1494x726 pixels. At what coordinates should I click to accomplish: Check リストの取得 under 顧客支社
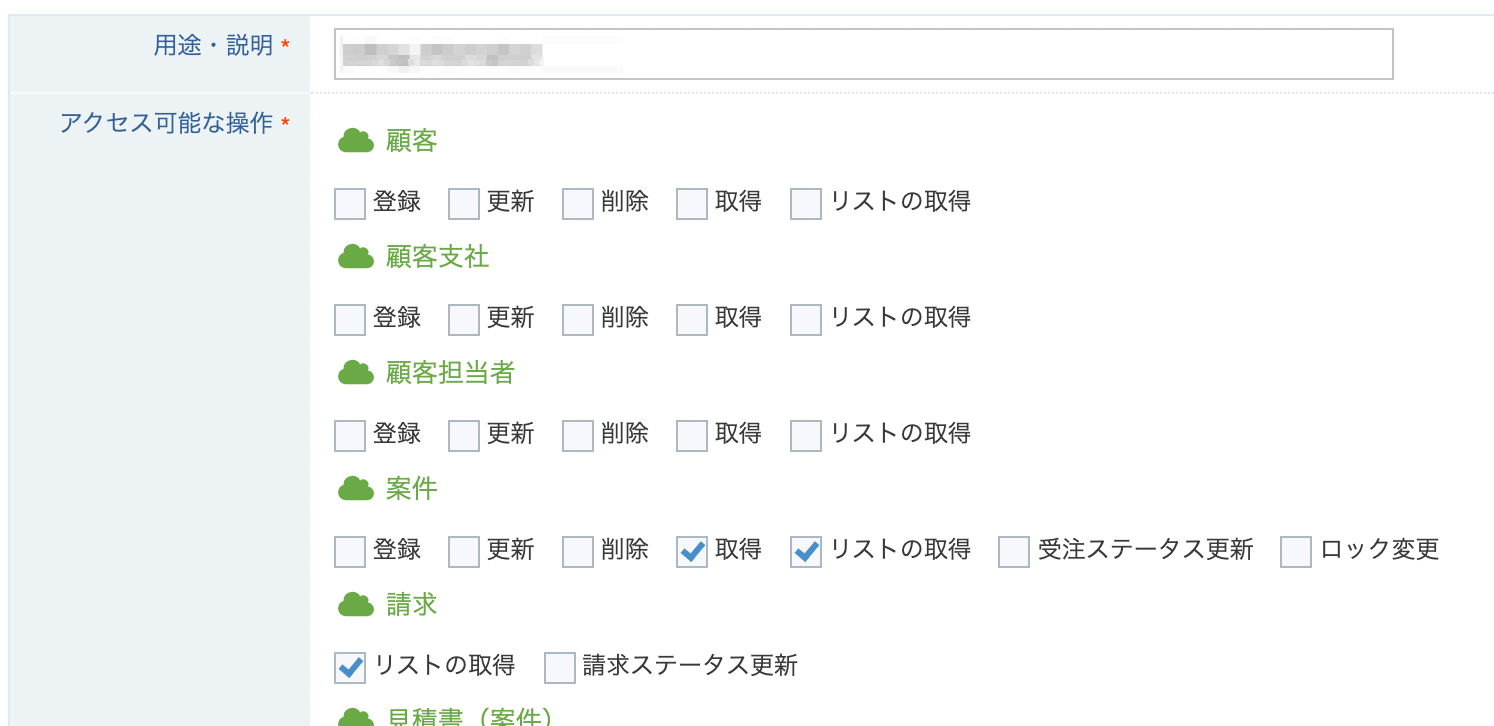[x=806, y=320]
